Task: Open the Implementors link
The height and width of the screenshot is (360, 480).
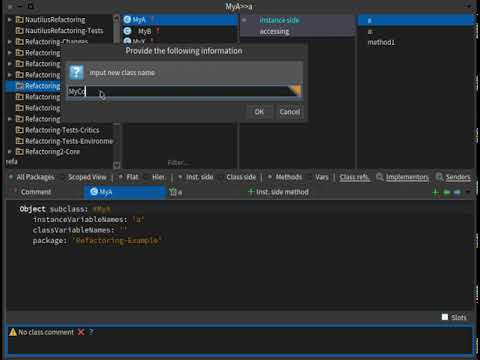Action: (407, 177)
